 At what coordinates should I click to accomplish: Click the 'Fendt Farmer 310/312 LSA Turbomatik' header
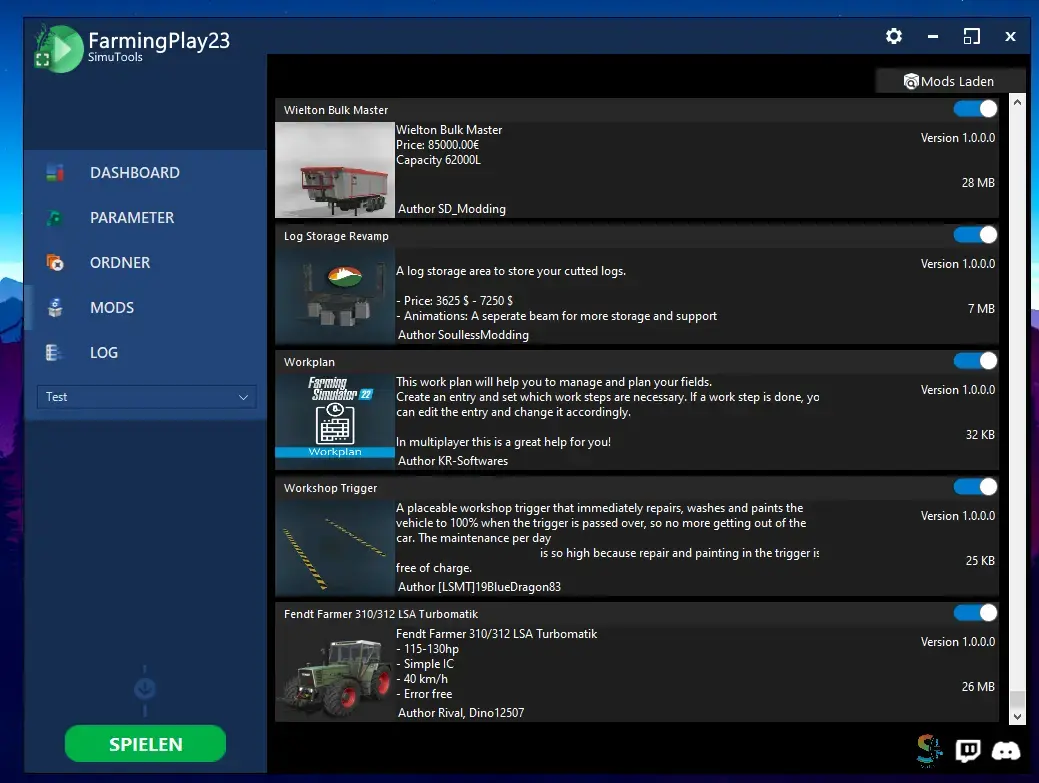[x=381, y=614]
